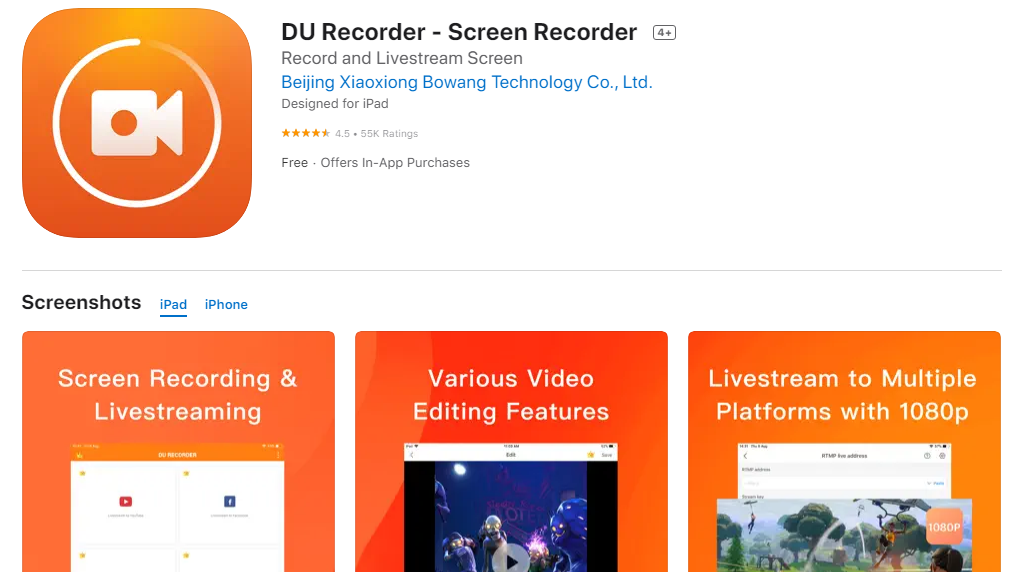Click the YouTube icon in first screenshot
The image size is (1014, 572).
(125, 501)
